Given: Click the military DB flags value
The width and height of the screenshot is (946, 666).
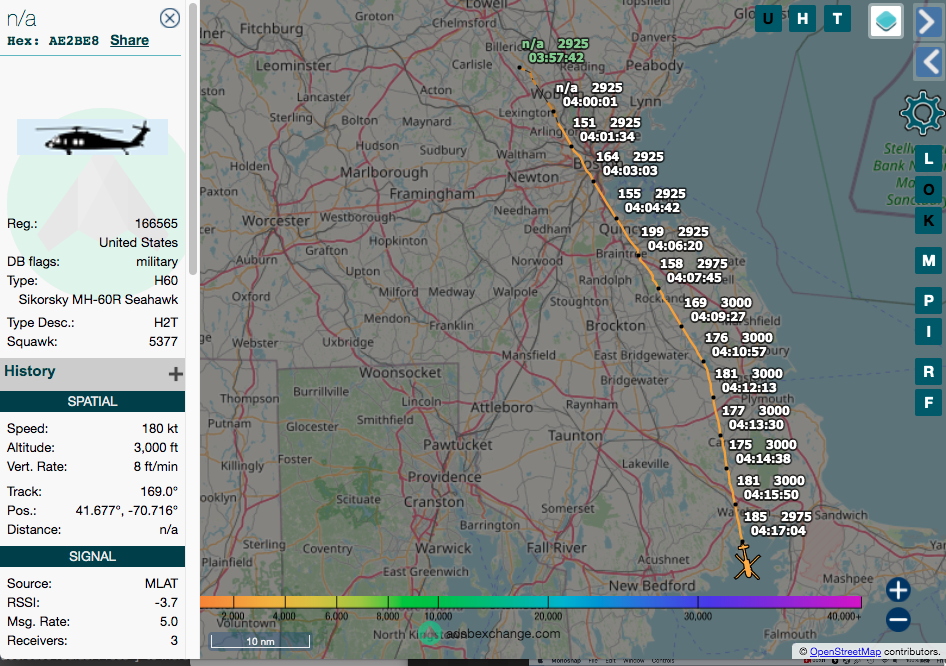Looking at the screenshot, I should 157,262.
